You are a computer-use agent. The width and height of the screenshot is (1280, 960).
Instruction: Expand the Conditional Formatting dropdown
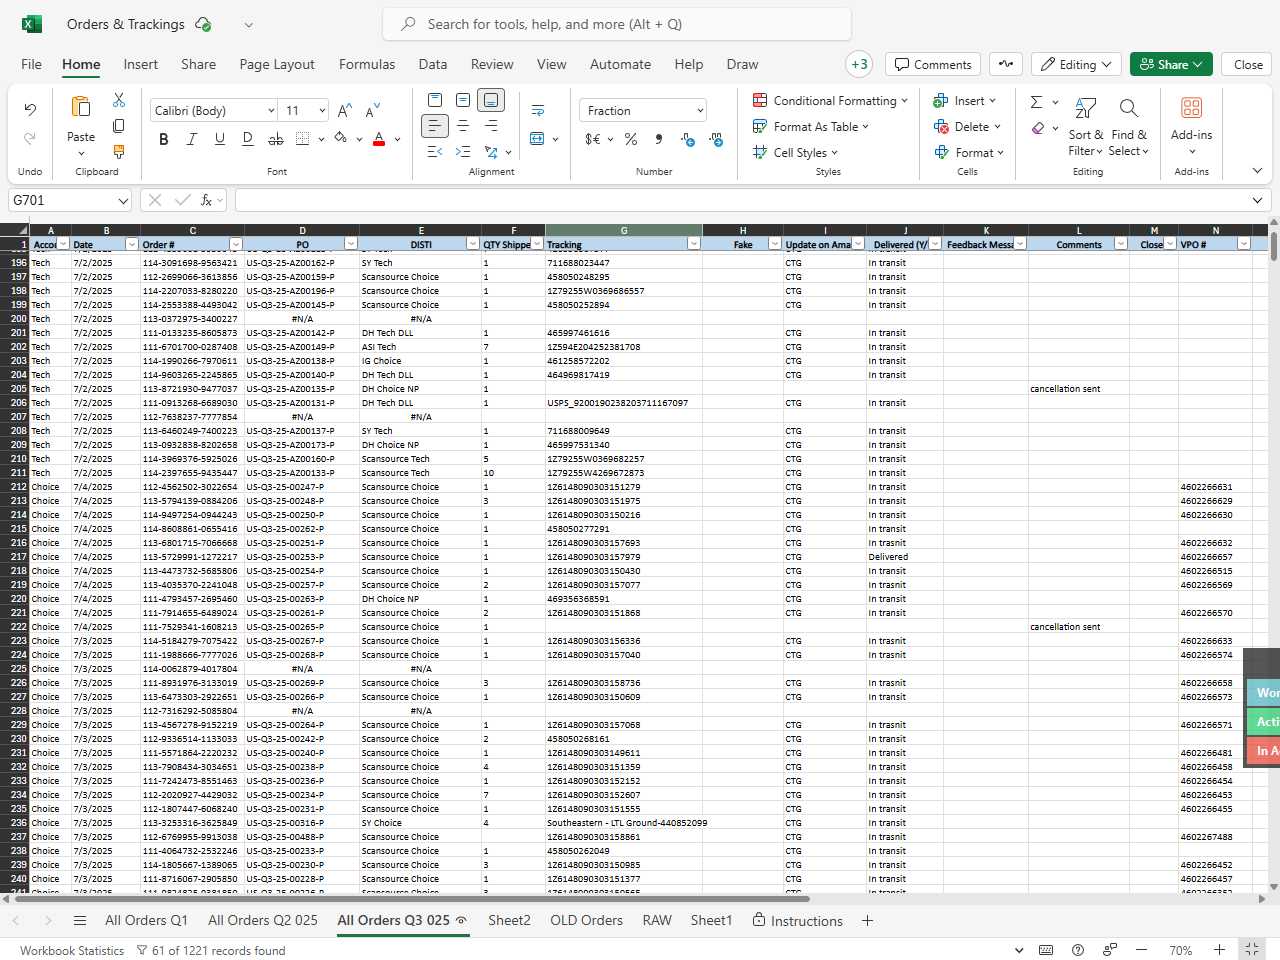click(904, 101)
